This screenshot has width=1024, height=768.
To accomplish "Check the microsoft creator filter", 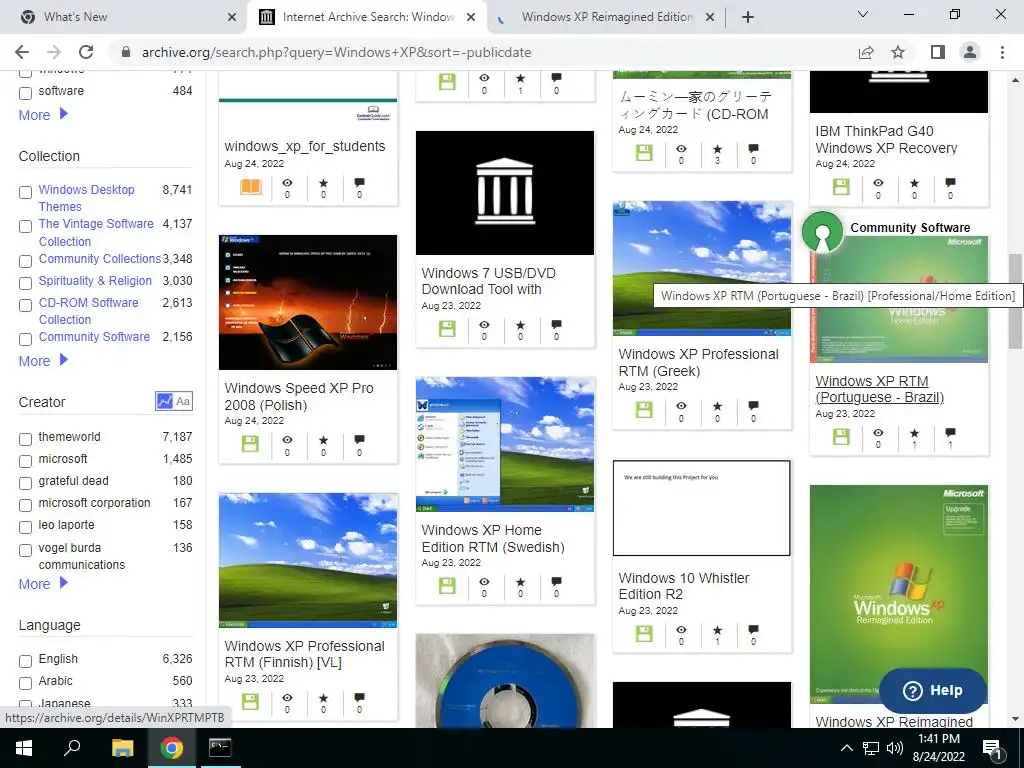I will 25,461.
